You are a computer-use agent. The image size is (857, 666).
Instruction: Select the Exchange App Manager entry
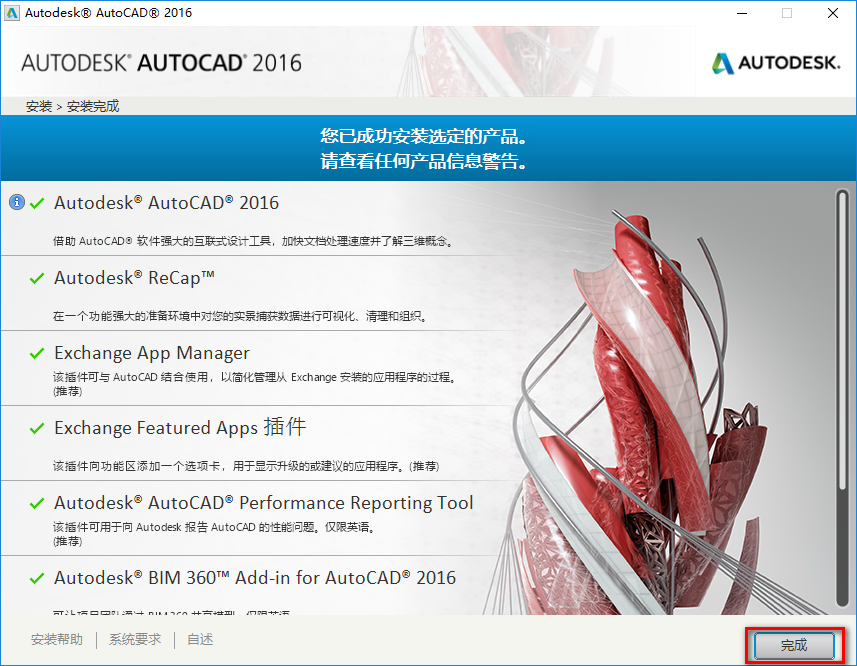click(x=150, y=353)
